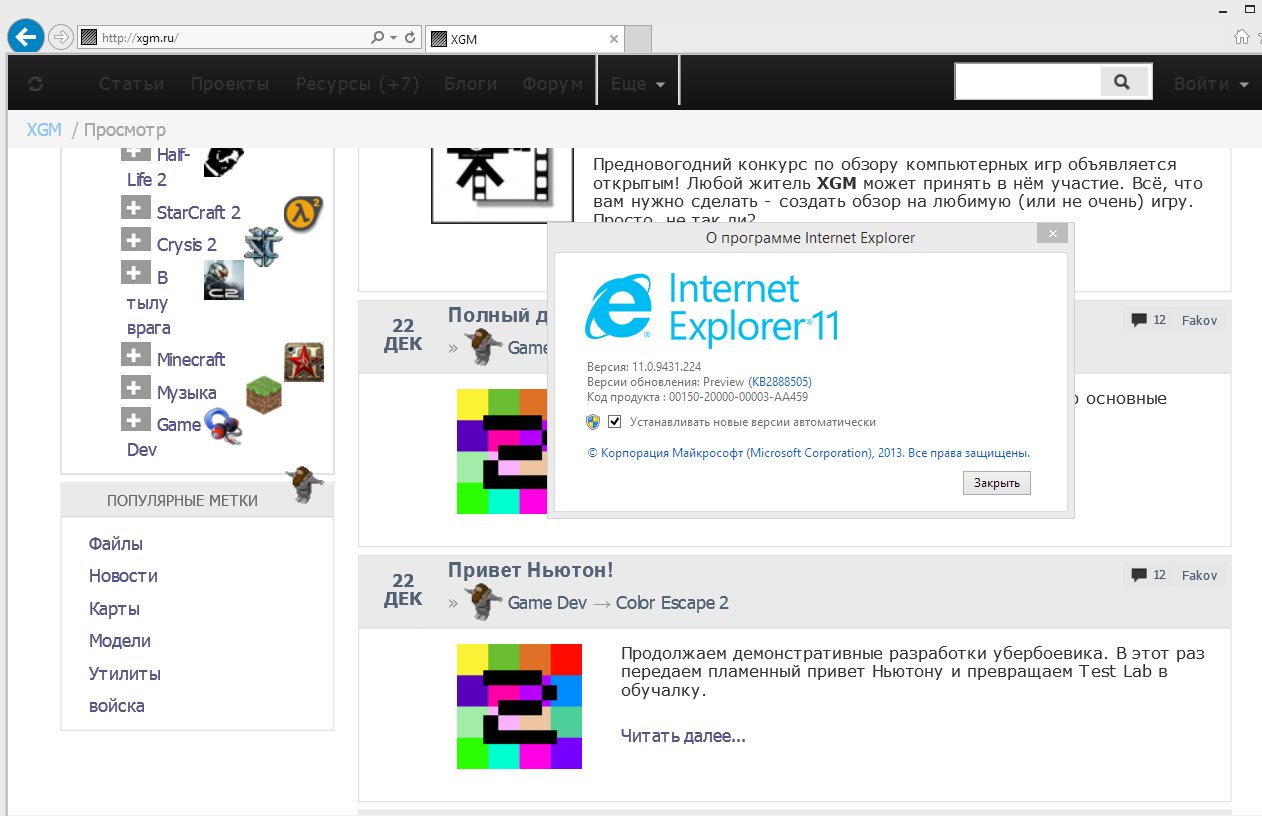Image resolution: width=1262 pixels, height=816 pixels.
Task: Expand the Half-Life 2 category
Action: (136, 153)
